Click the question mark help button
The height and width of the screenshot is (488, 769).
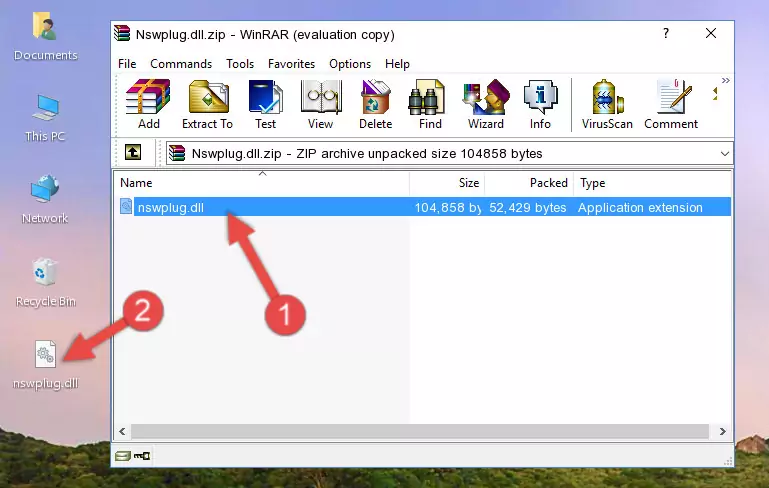[x=666, y=33]
